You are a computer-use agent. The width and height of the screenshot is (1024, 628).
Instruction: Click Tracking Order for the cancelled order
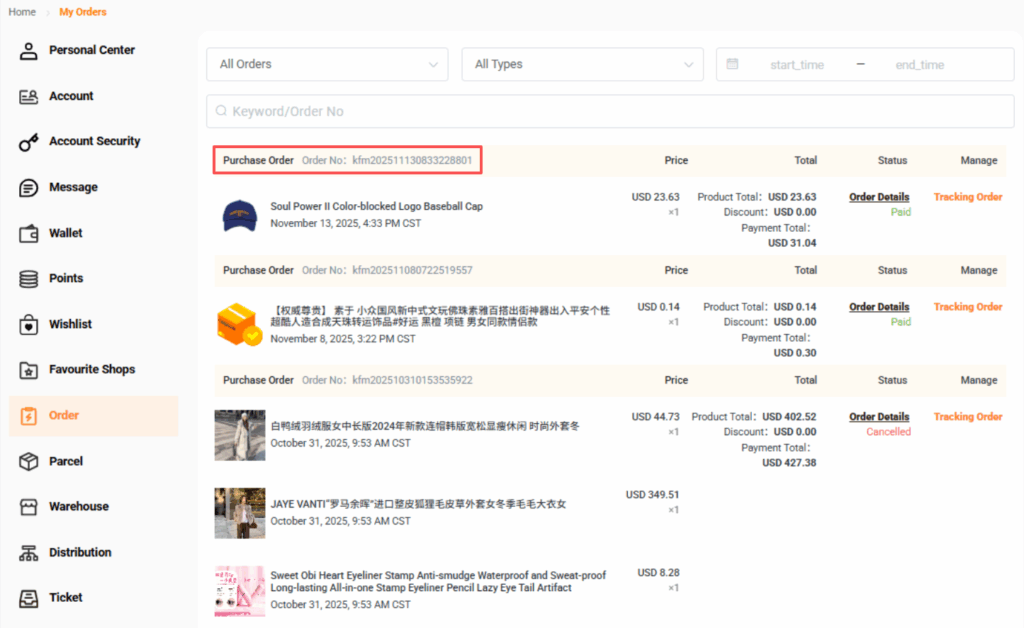point(967,417)
